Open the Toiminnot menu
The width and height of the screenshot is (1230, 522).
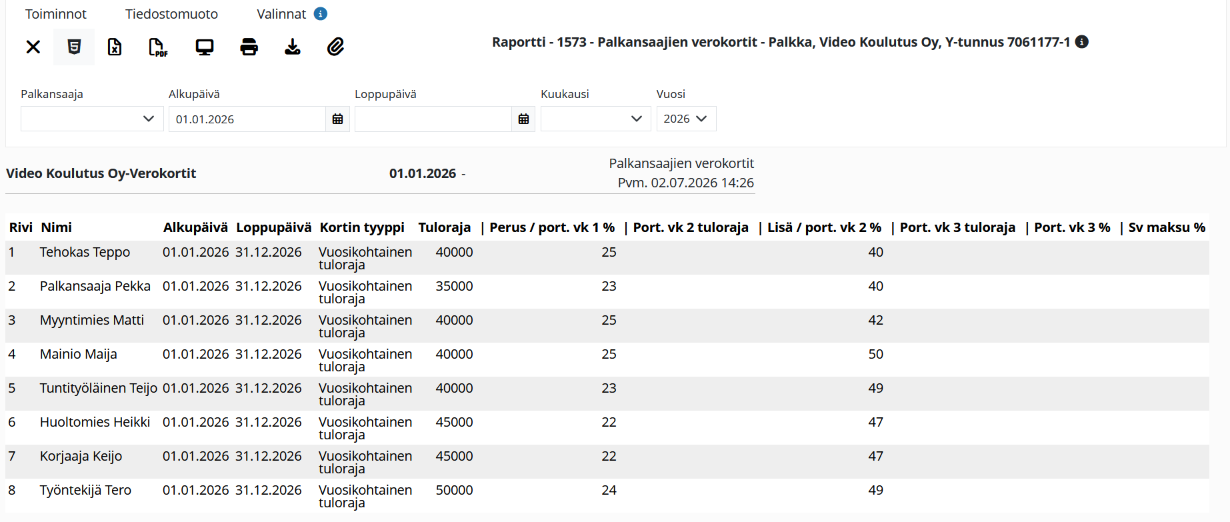pyautogui.click(x=56, y=14)
